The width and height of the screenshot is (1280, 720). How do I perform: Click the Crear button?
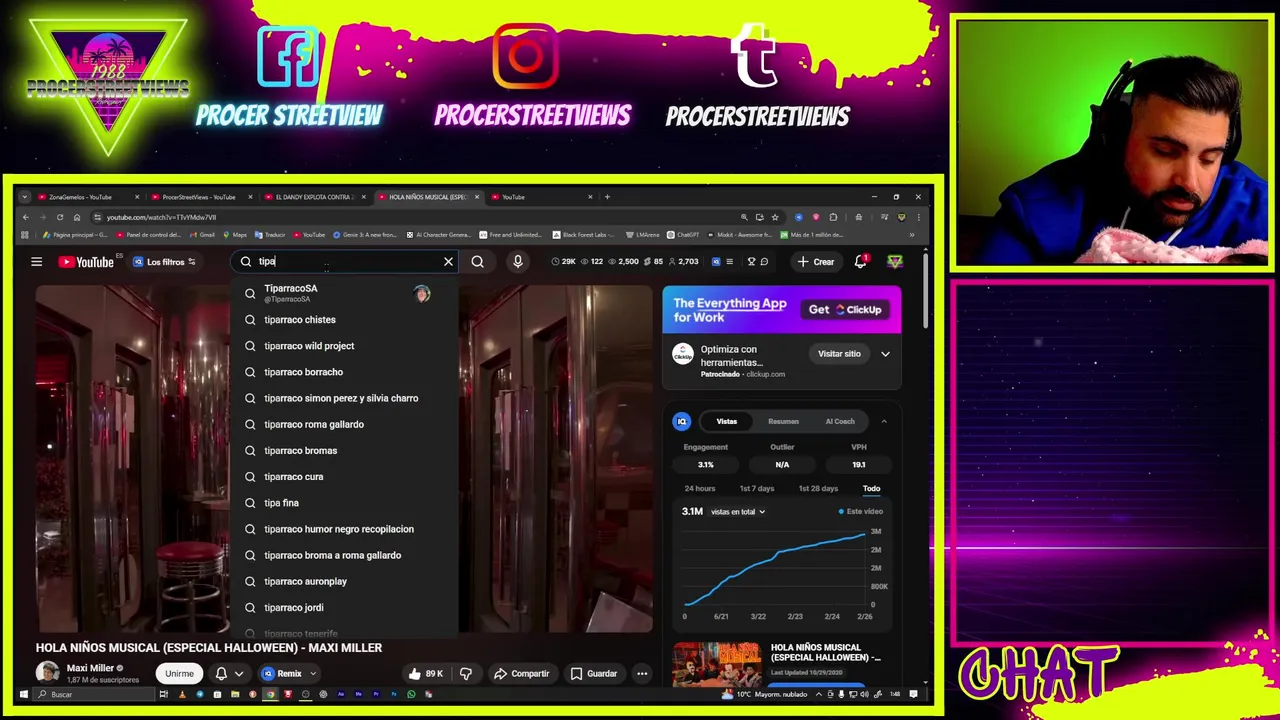pos(815,262)
